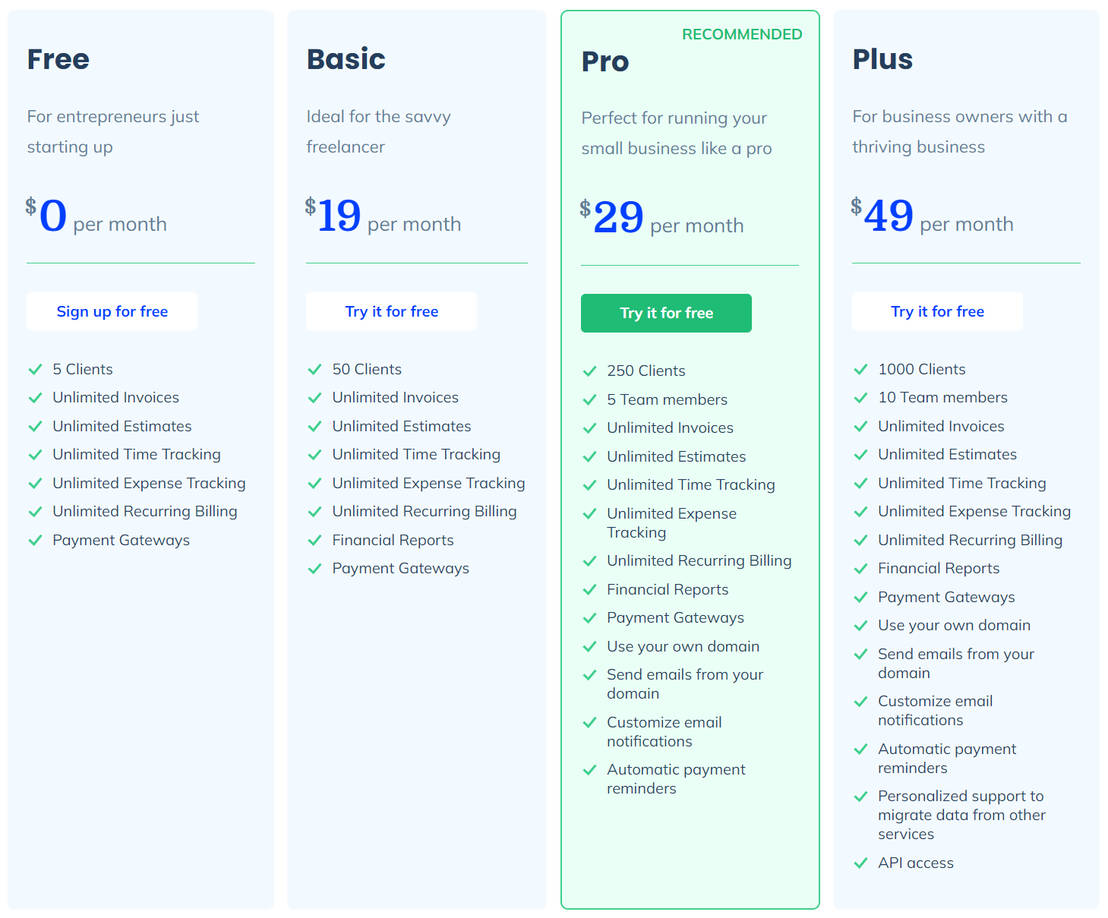Click the checkmark beside 5 Team members
1108x918 pixels.
pyautogui.click(x=590, y=400)
